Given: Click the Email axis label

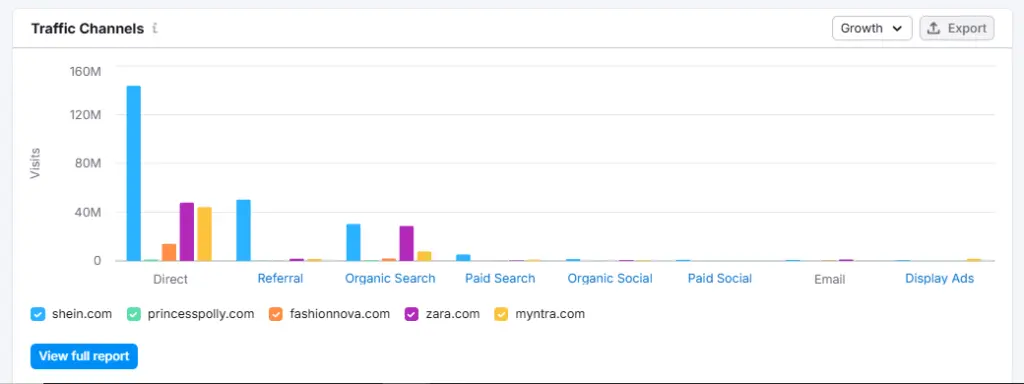Looking at the screenshot, I should click(829, 280).
